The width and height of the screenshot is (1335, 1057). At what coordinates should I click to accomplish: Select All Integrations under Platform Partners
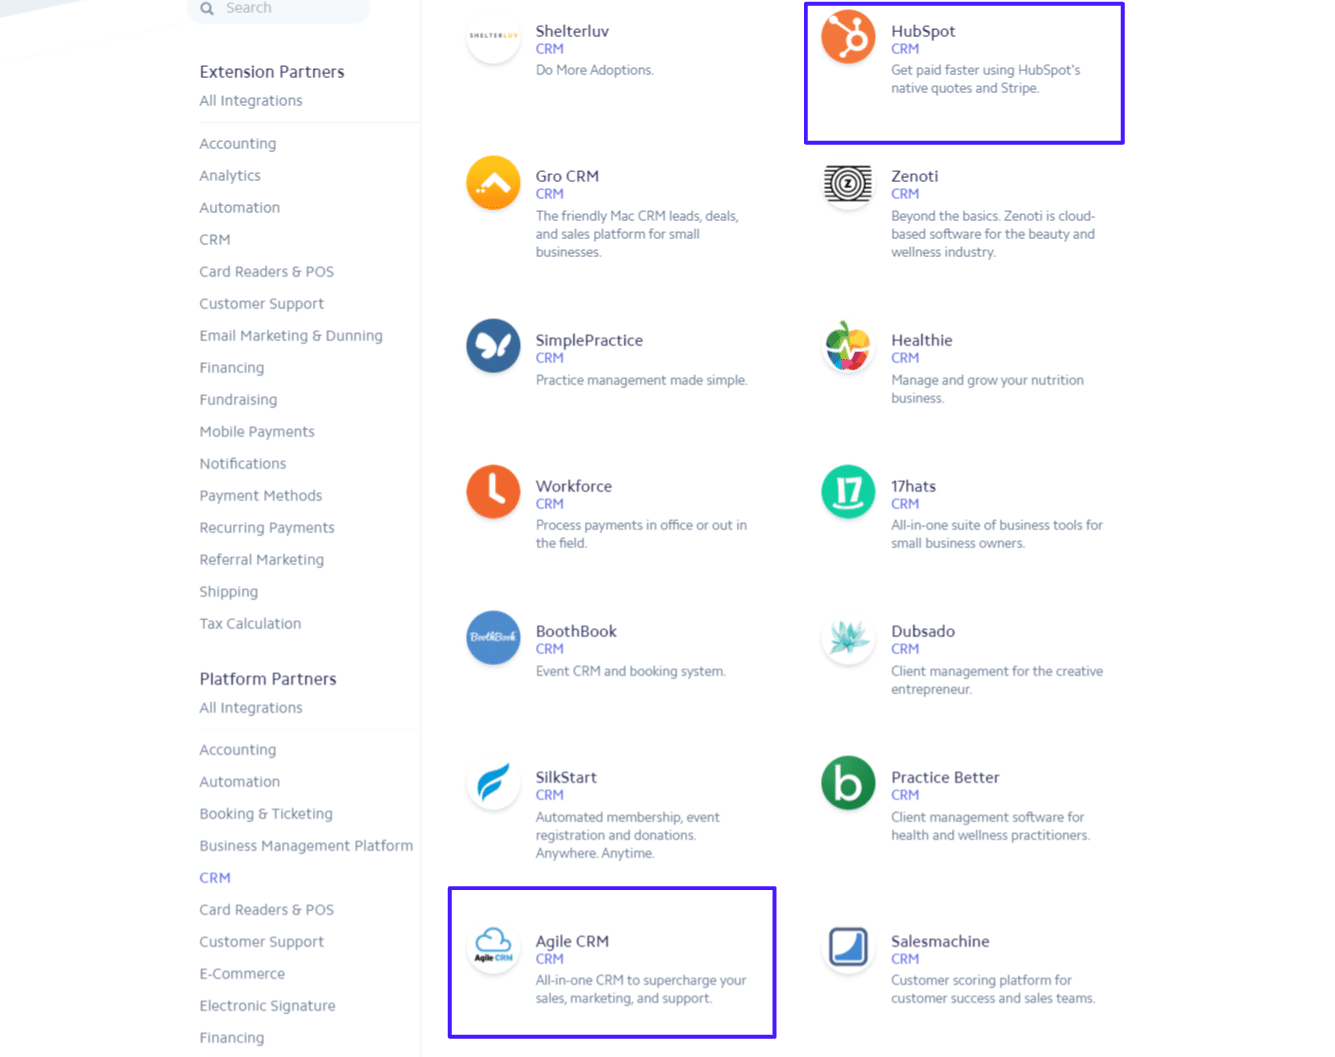(x=251, y=708)
